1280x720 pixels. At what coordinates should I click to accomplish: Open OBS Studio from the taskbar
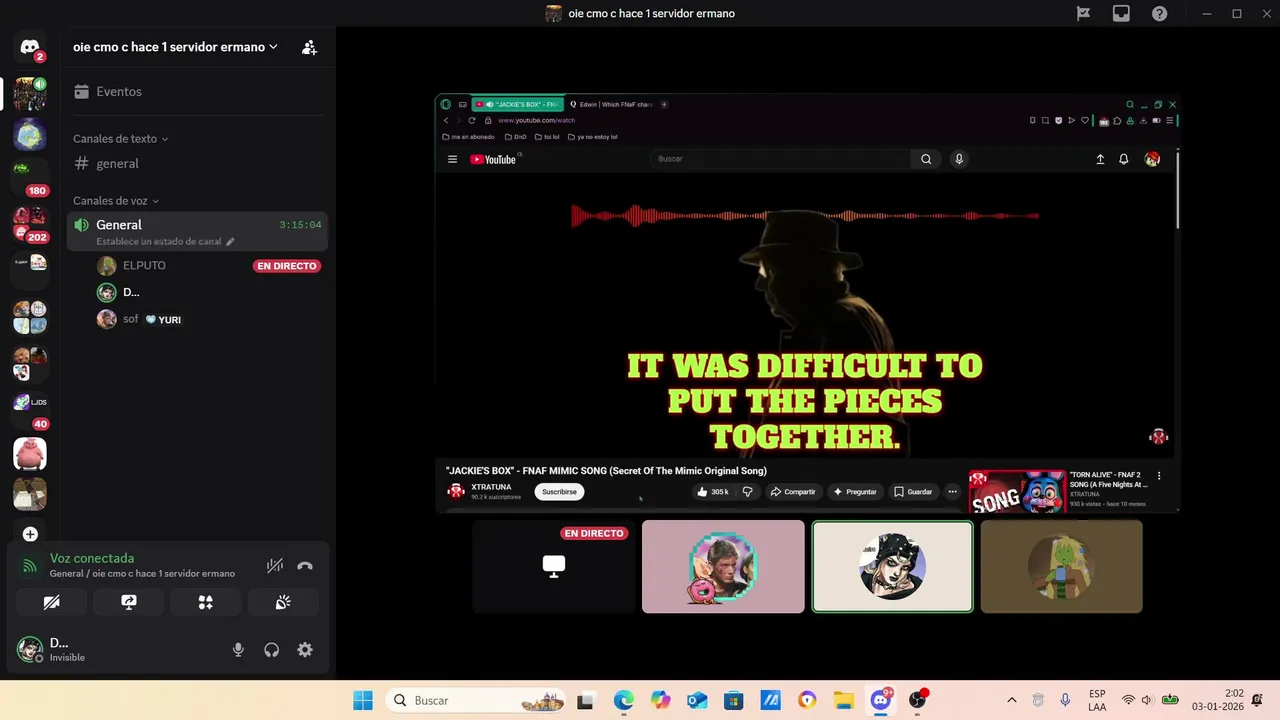click(918, 701)
